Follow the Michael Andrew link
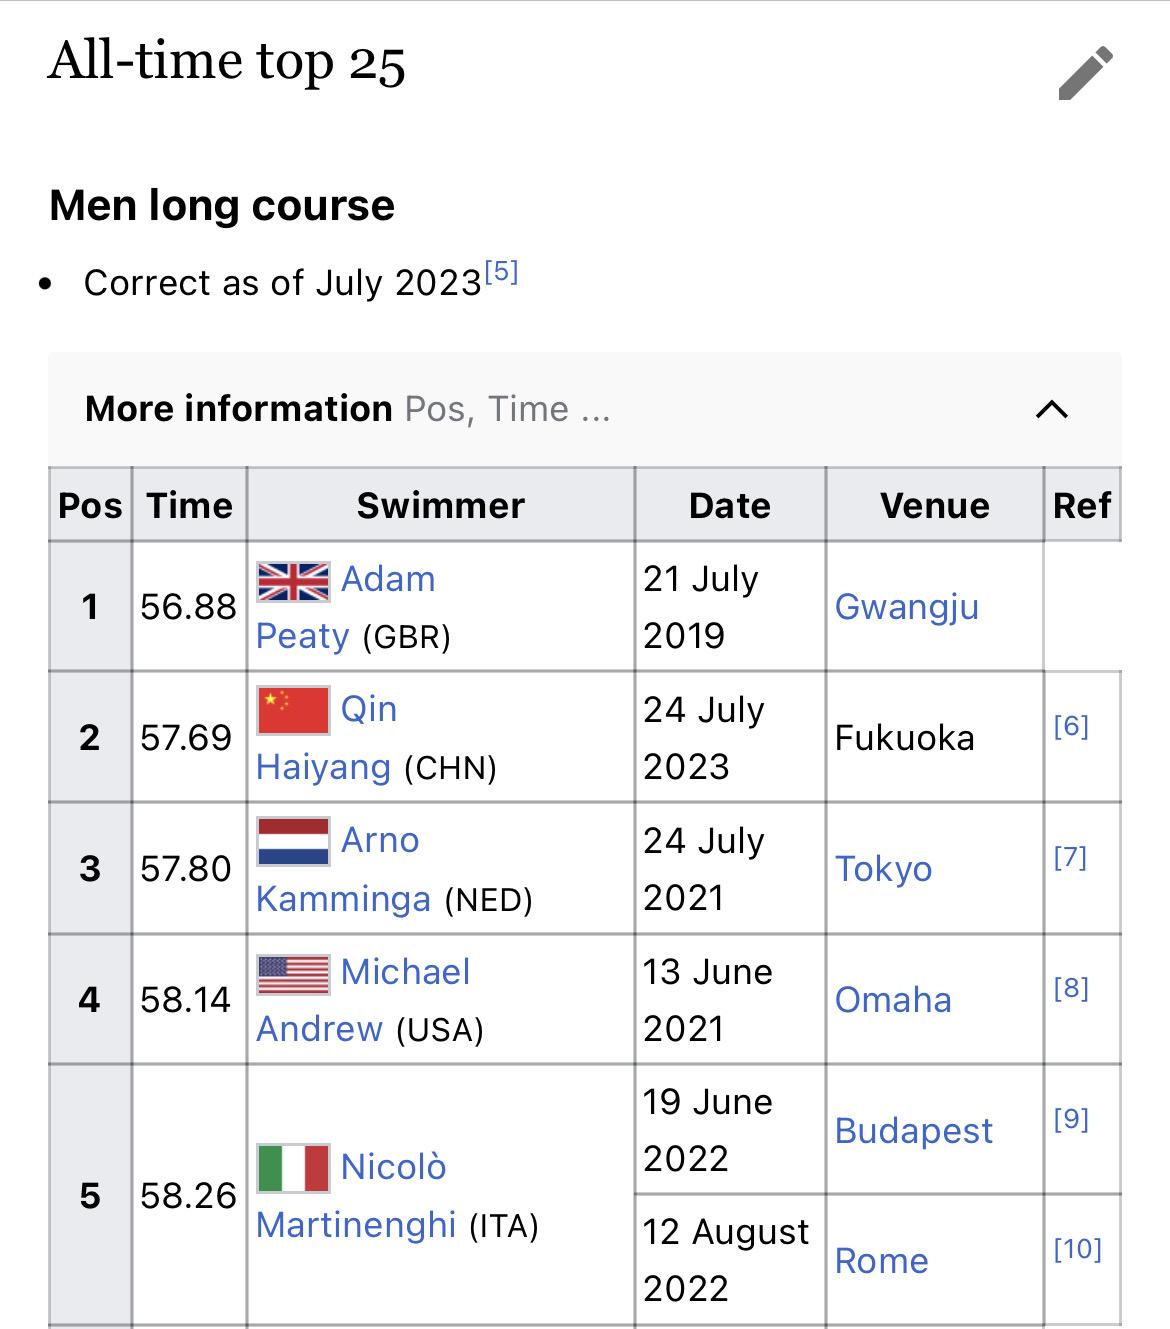 click(x=363, y=1000)
